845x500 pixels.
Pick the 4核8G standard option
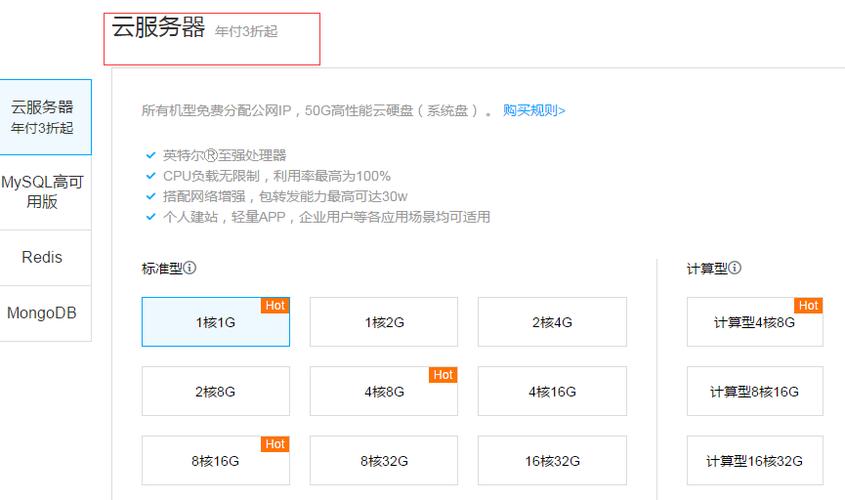(x=384, y=391)
